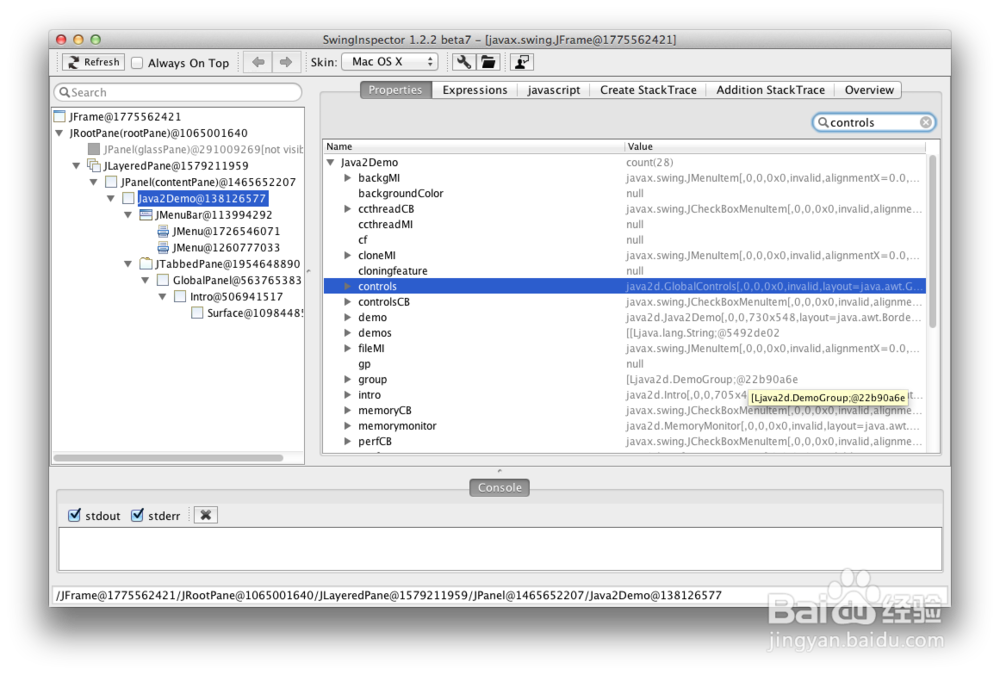Click the open folder icon in the toolbar

click(488, 62)
